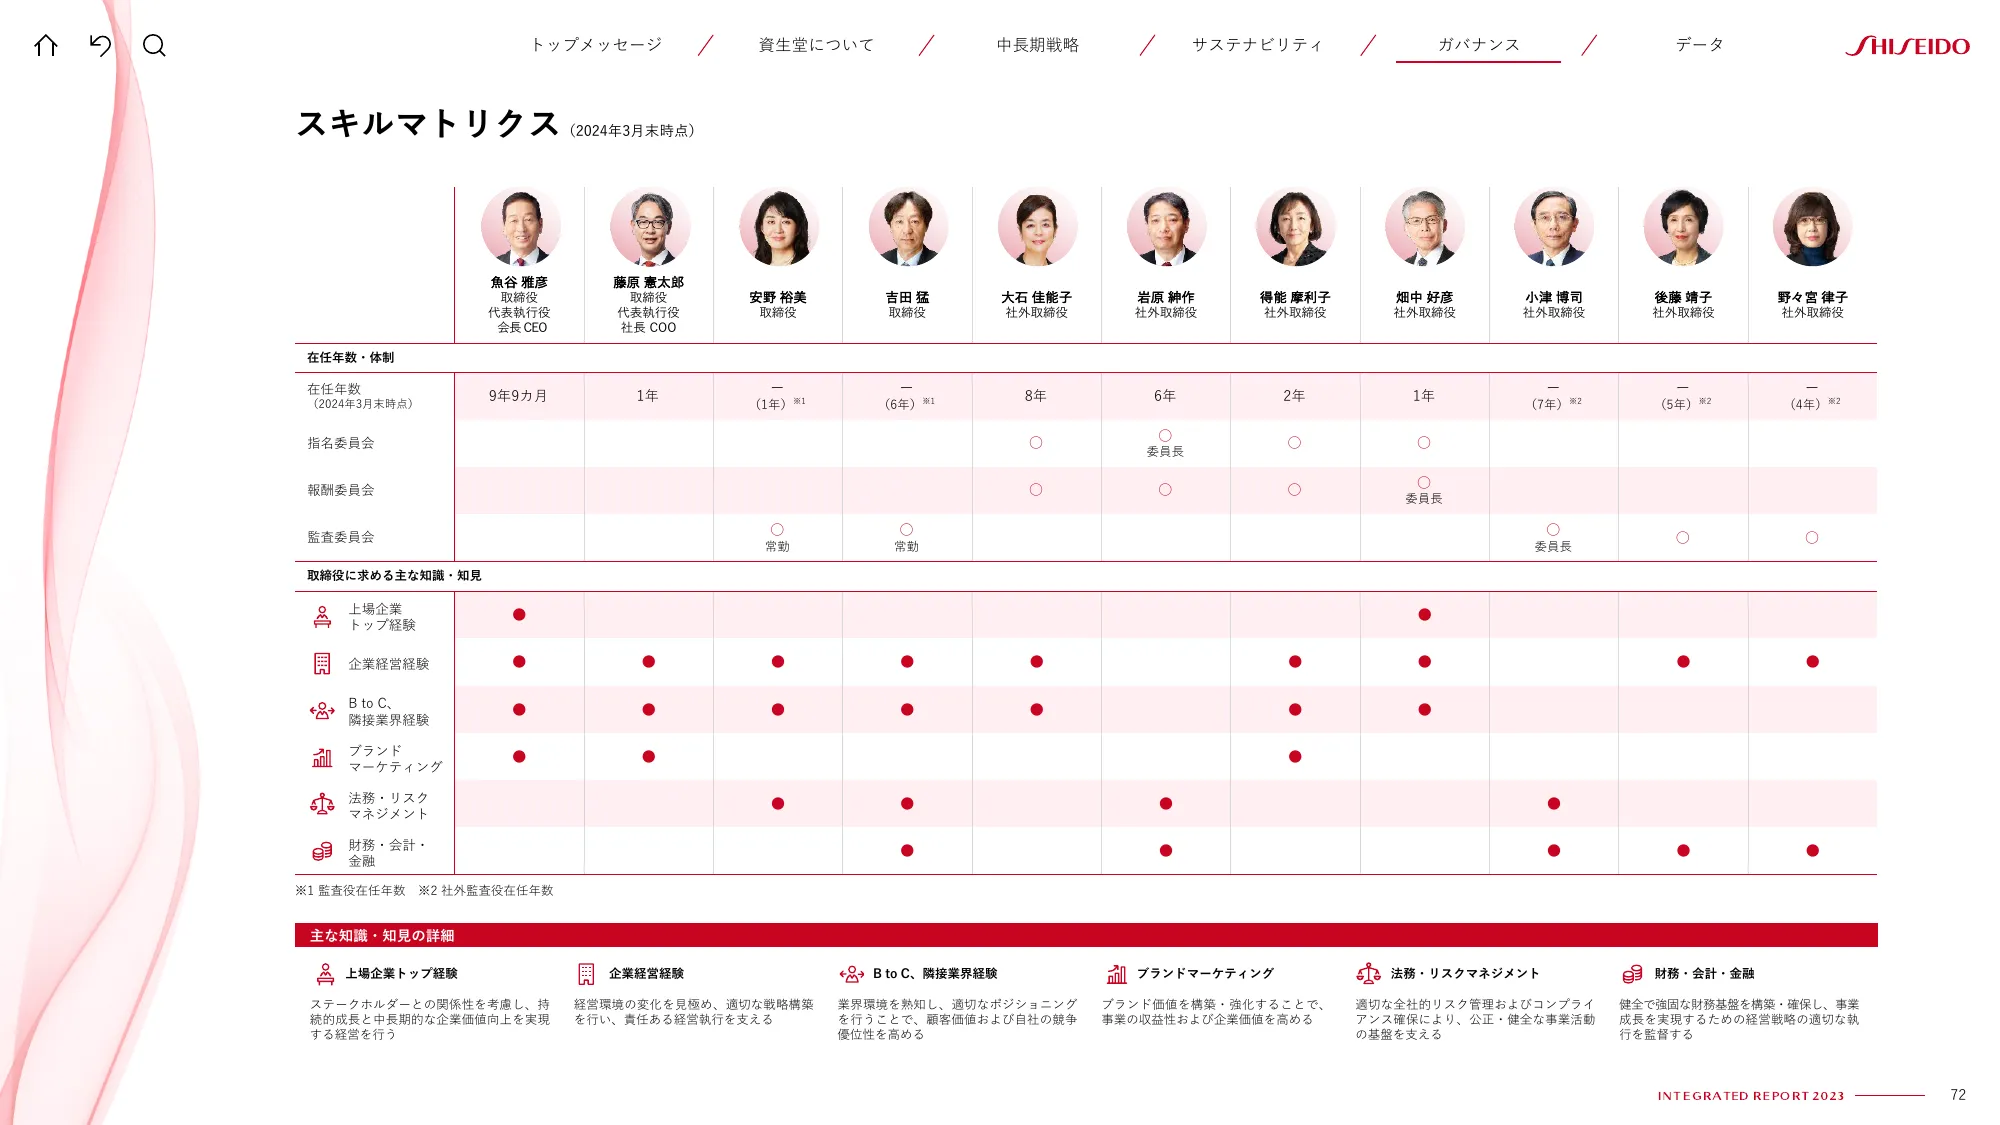This screenshot has height=1125, width=2000.
Task: Open the サステナビリティ page link
Action: tap(1256, 44)
